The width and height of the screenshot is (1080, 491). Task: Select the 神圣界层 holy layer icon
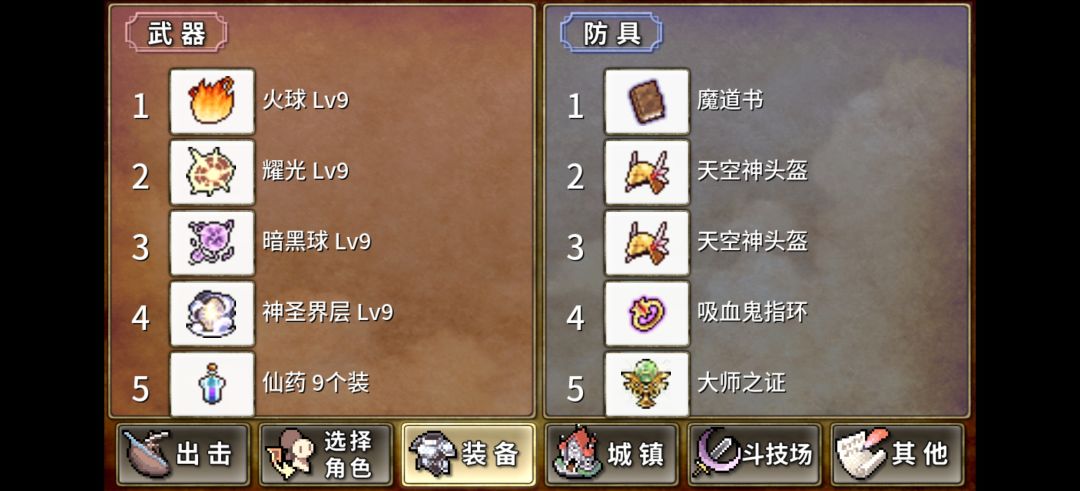[212, 313]
